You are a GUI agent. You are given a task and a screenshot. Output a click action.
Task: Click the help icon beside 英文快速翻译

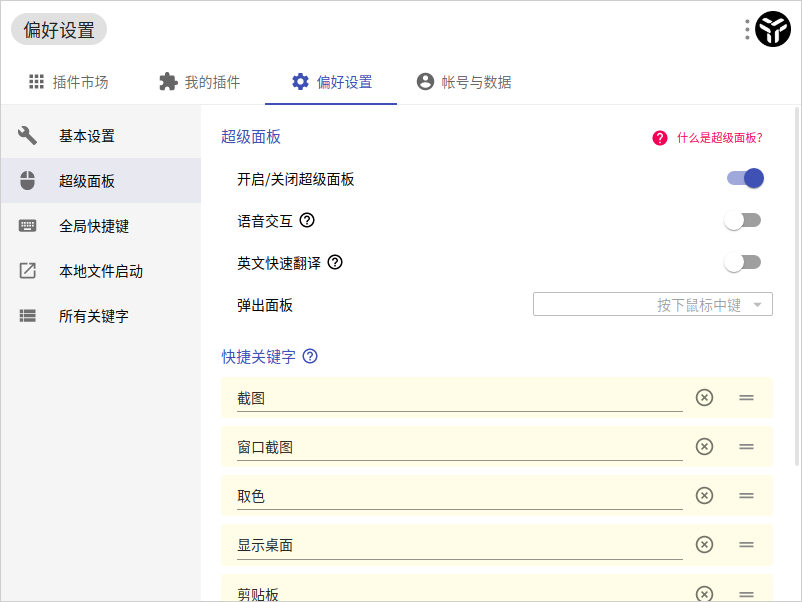336,262
